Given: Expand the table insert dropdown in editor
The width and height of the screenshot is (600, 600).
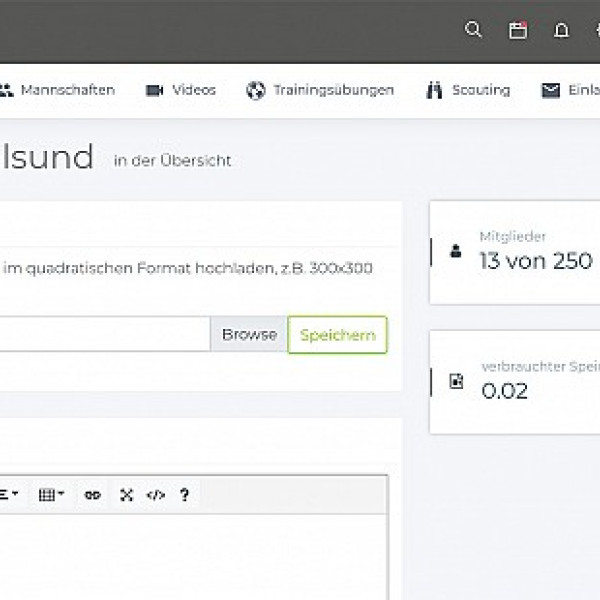Looking at the screenshot, I should 50,494.
